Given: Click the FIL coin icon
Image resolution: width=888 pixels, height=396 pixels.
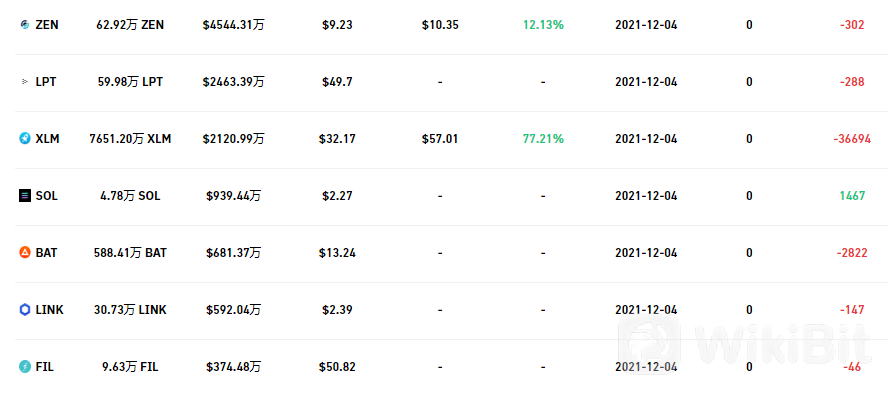Looking at the screenshot, I should click(x=24, y=367).
